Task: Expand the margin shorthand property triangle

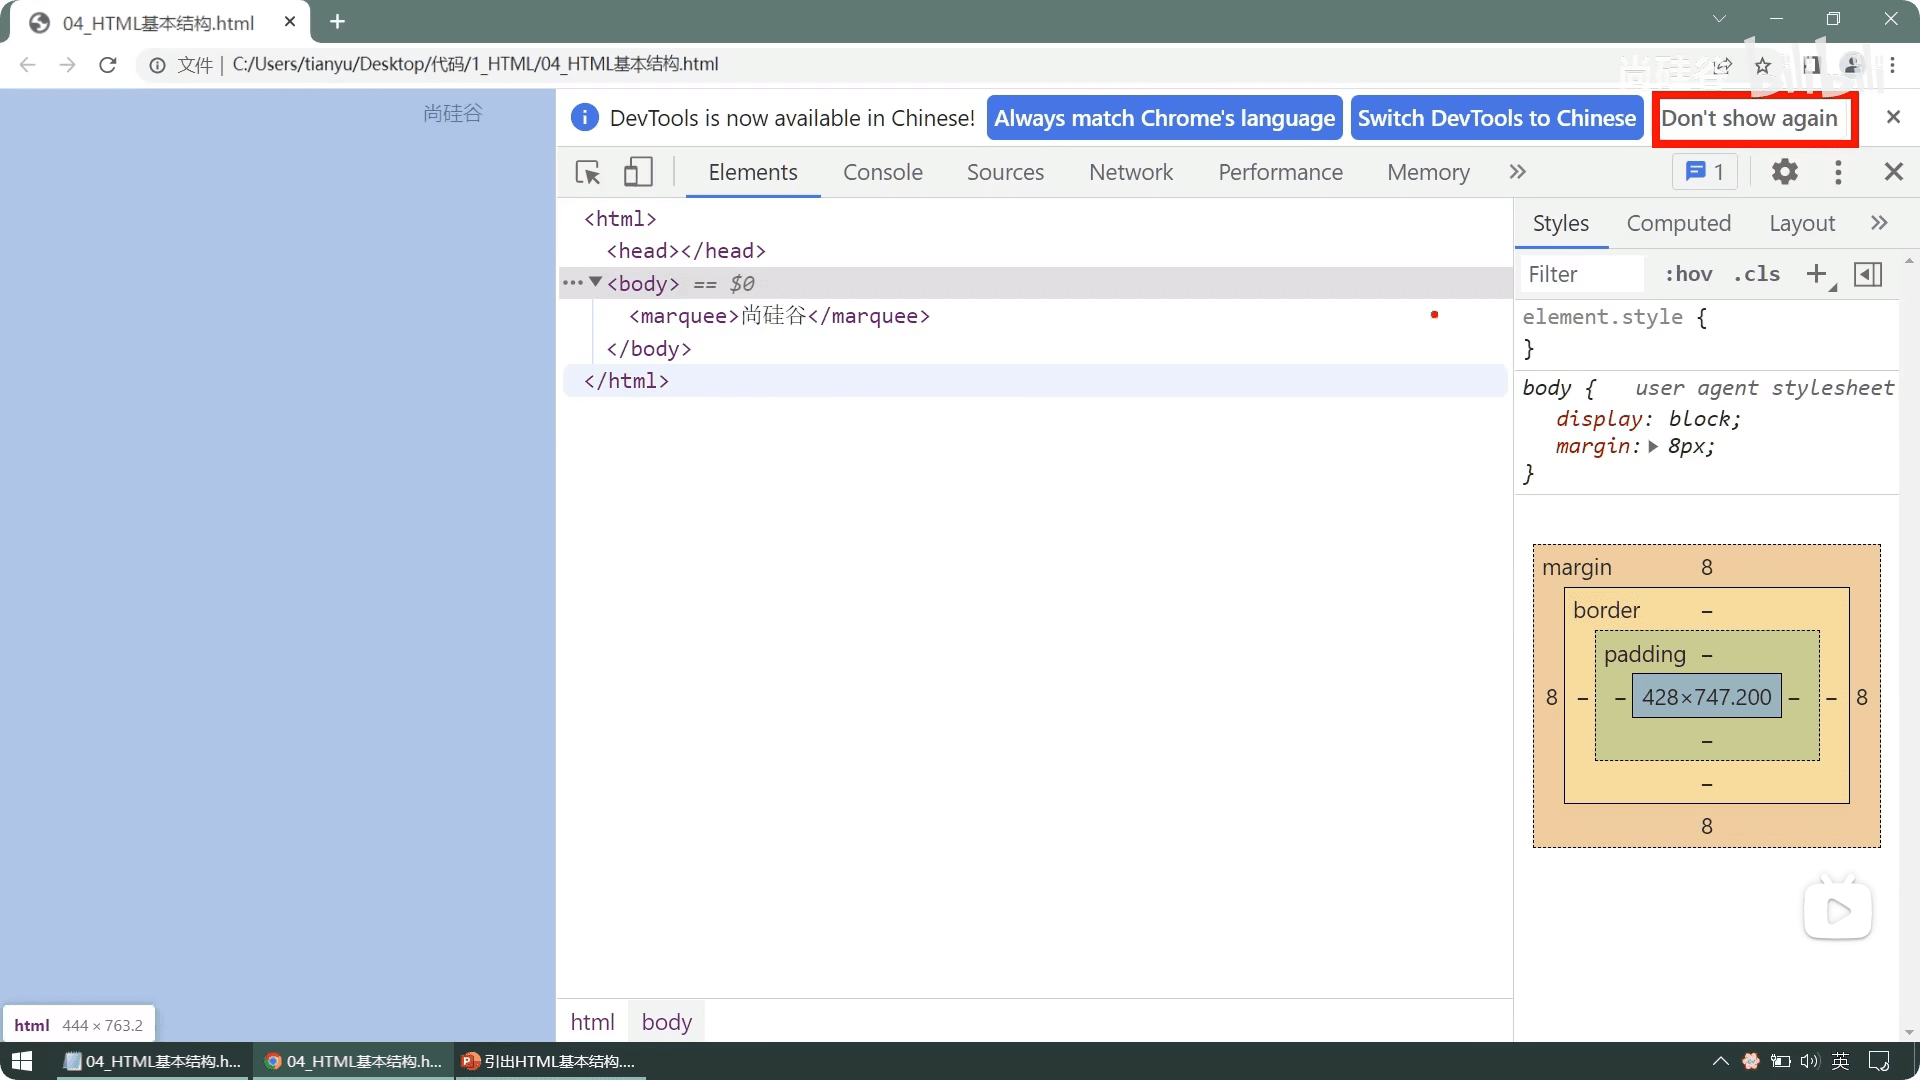Action: click(1653, 447)
